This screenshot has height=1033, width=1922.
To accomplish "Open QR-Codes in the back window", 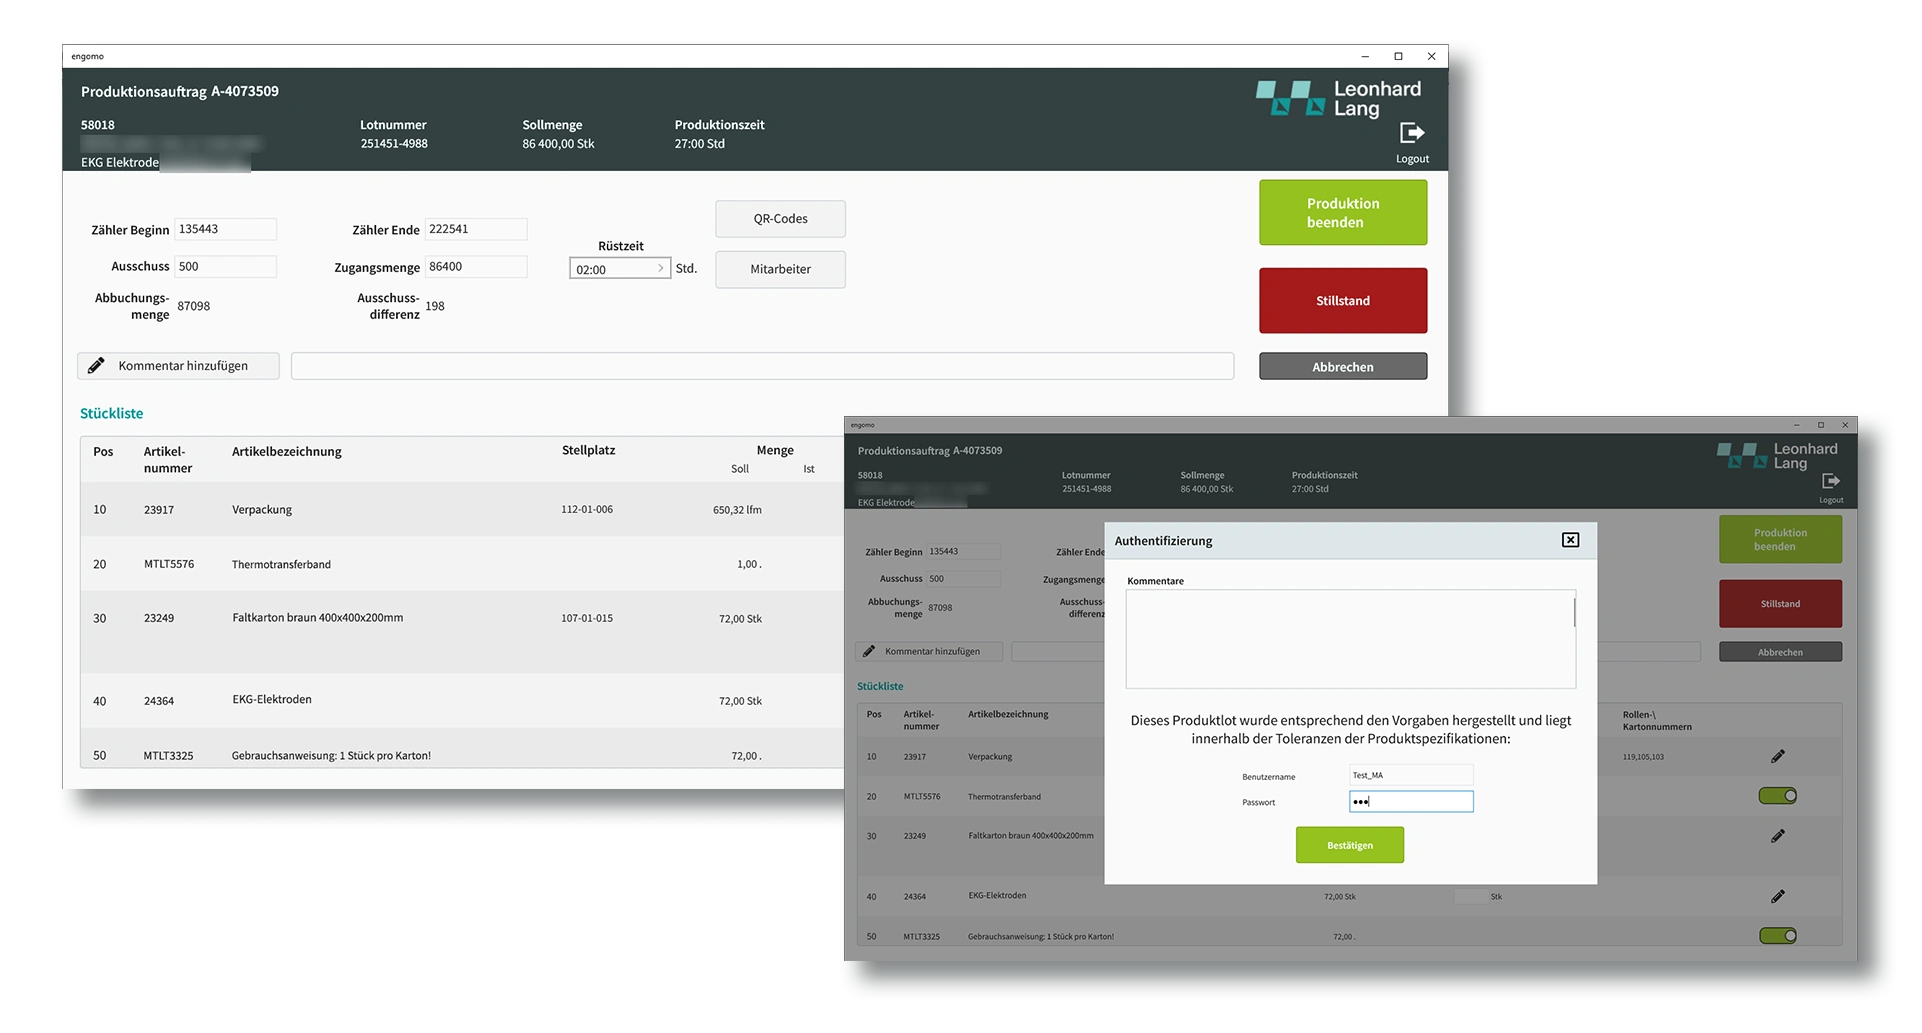I will point(780,219).
